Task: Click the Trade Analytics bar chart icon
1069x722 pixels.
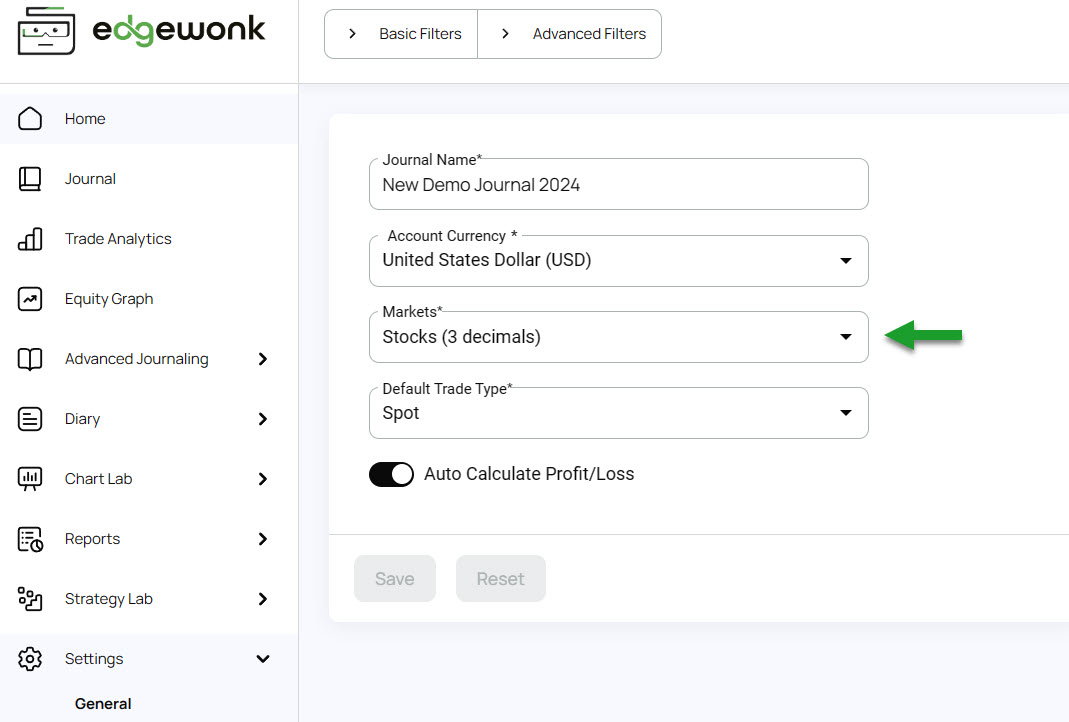Action: point(30,239)
